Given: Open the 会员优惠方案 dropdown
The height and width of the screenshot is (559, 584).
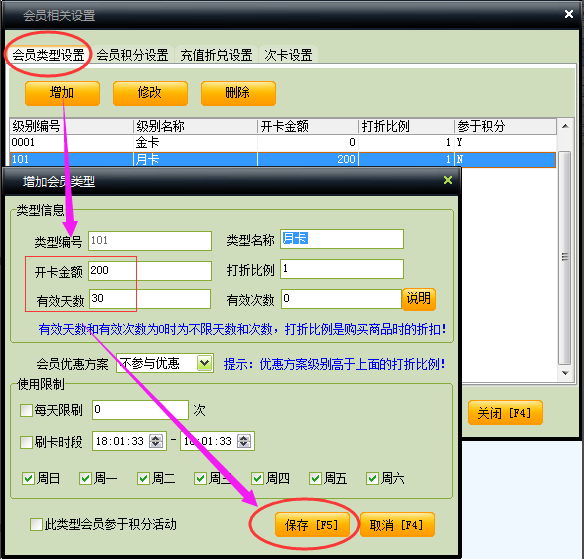Looking at the screenshot, I should [x=204, y=363].
